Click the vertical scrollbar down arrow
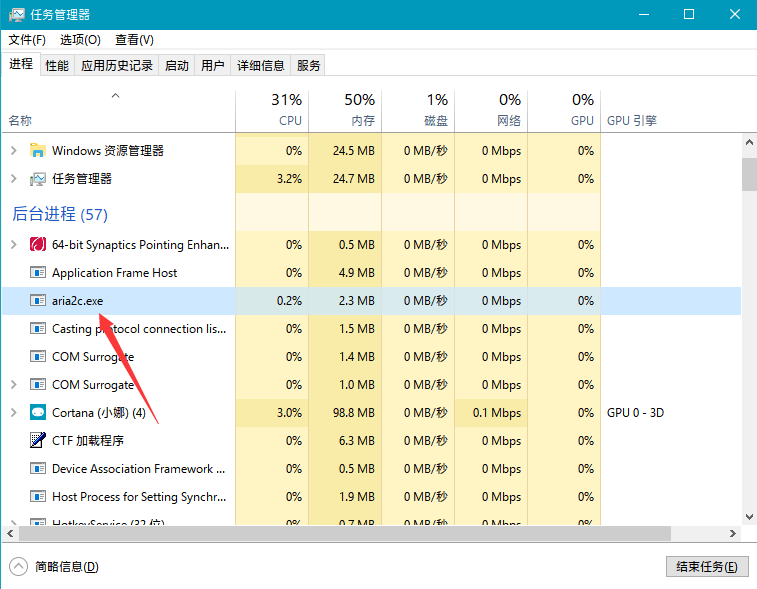757x589 pixels. pyautogui.click(x=749, y=516)
